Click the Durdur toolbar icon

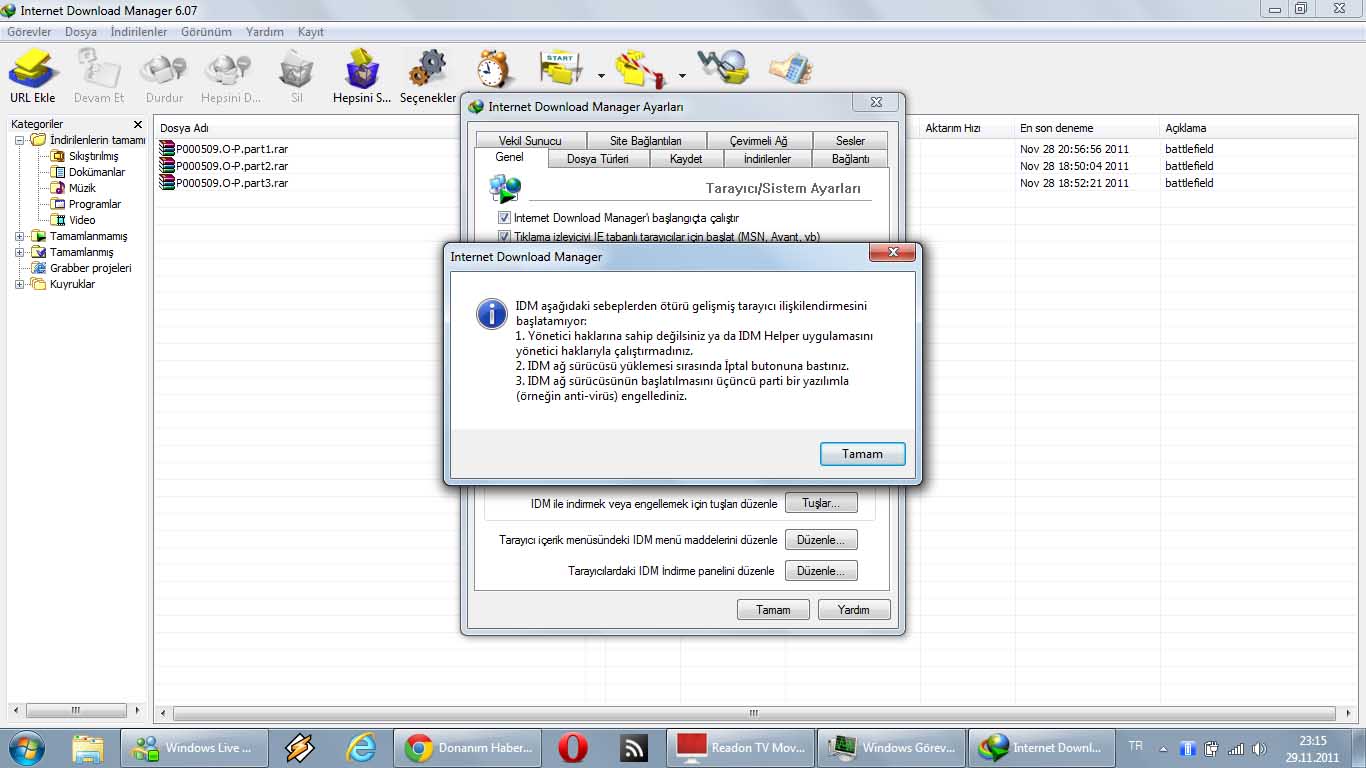click(164, 76)
